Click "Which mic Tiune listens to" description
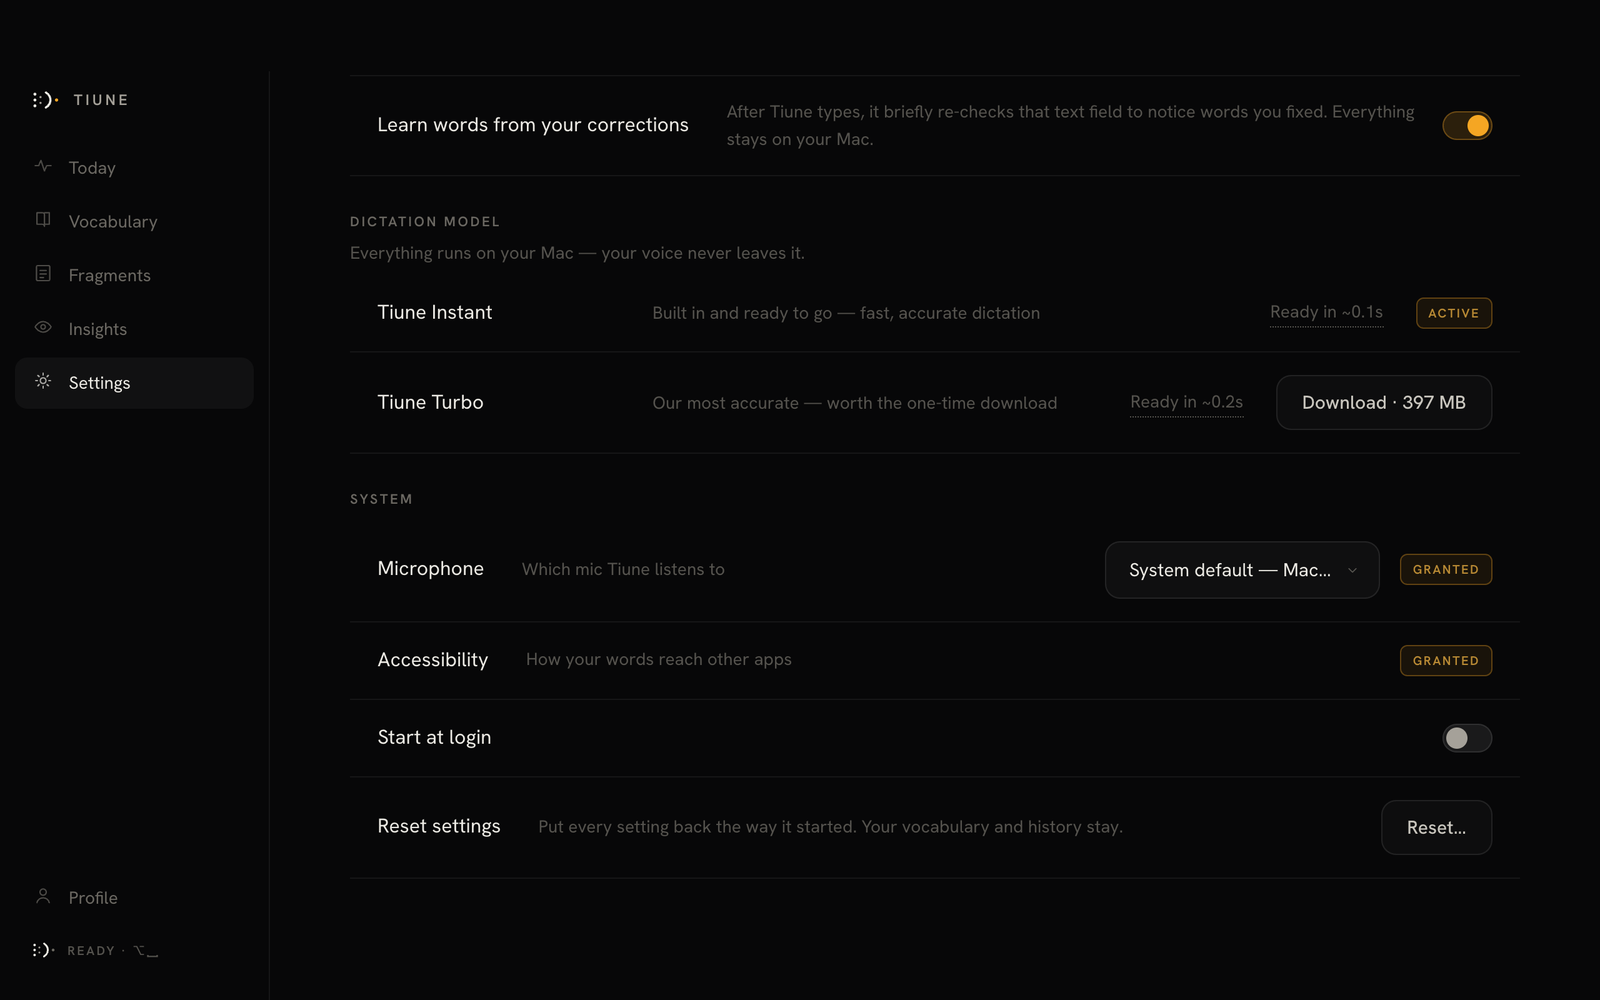The image size is (1600, 1000). 623,569
